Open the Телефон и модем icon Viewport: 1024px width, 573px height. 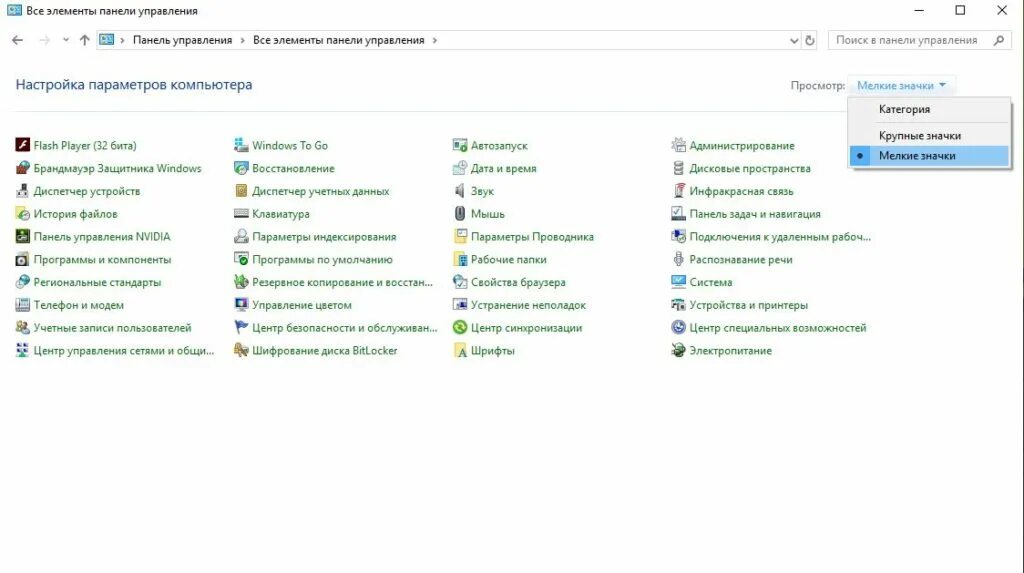[22, 305]
